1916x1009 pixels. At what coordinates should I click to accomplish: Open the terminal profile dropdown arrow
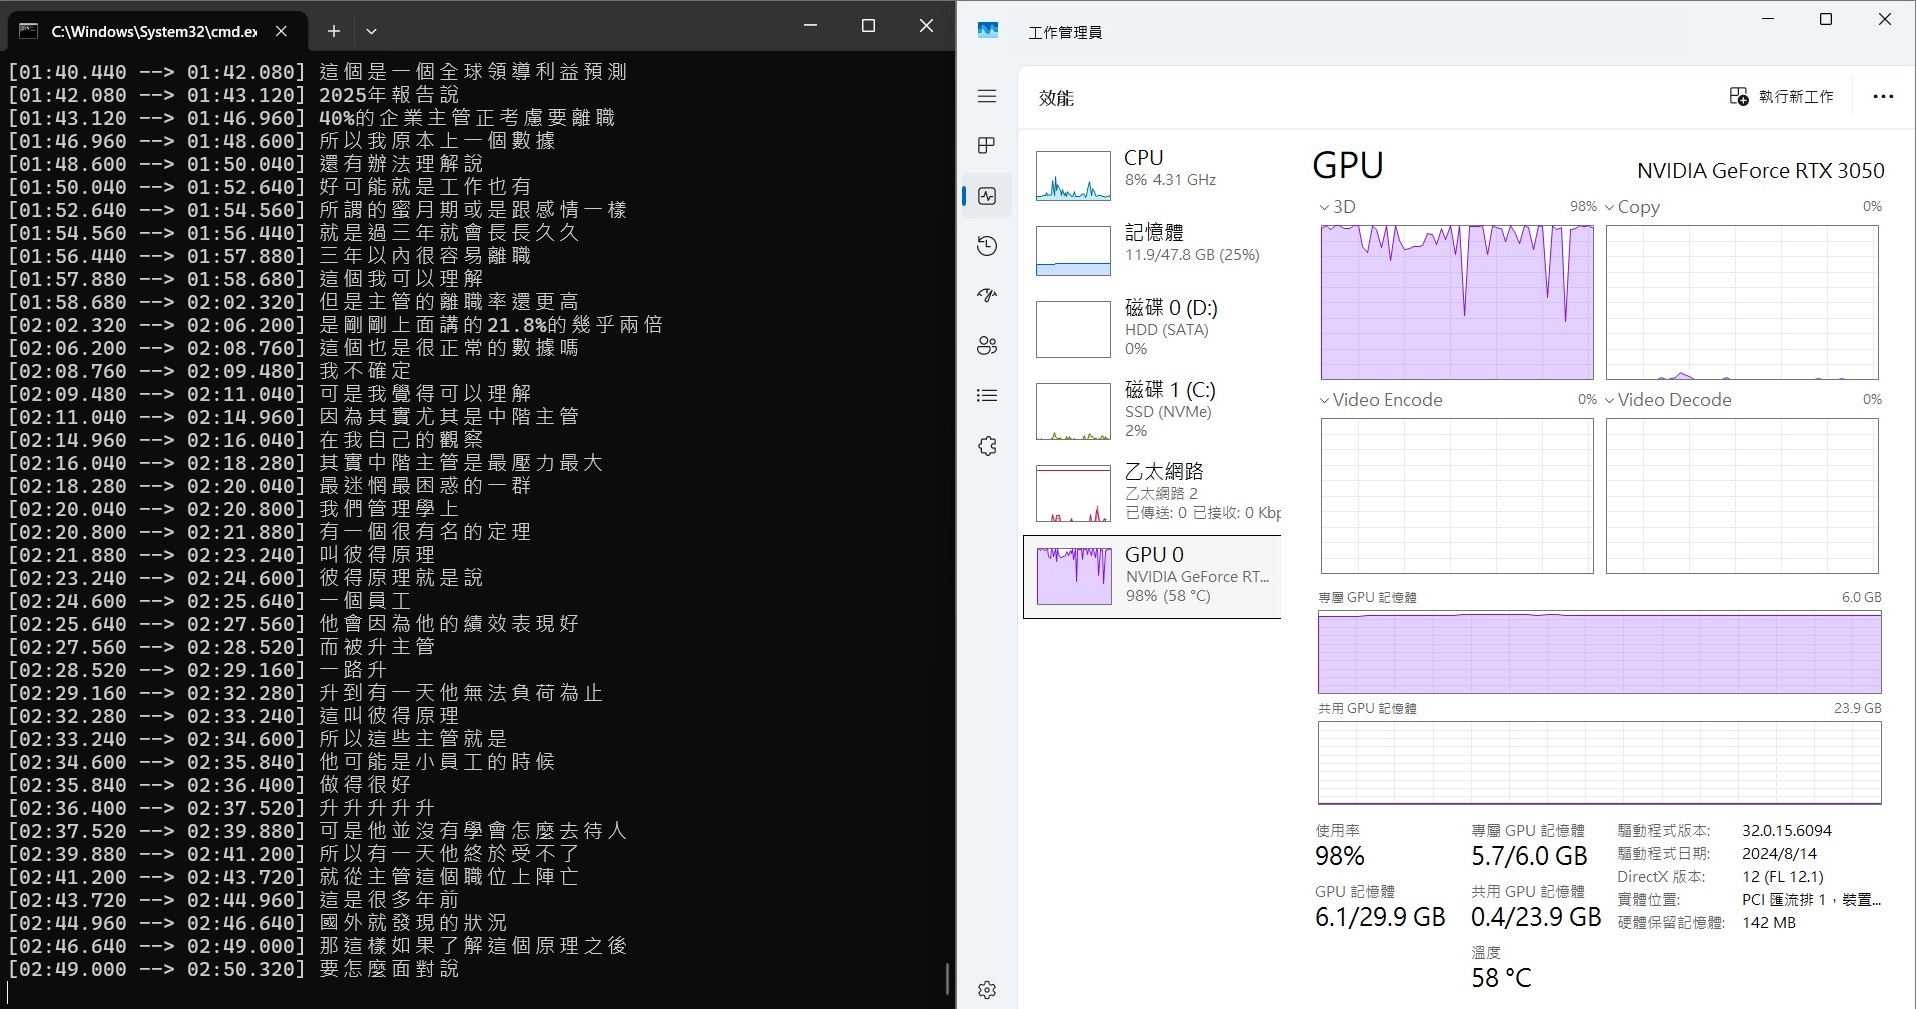coord(371,31)
